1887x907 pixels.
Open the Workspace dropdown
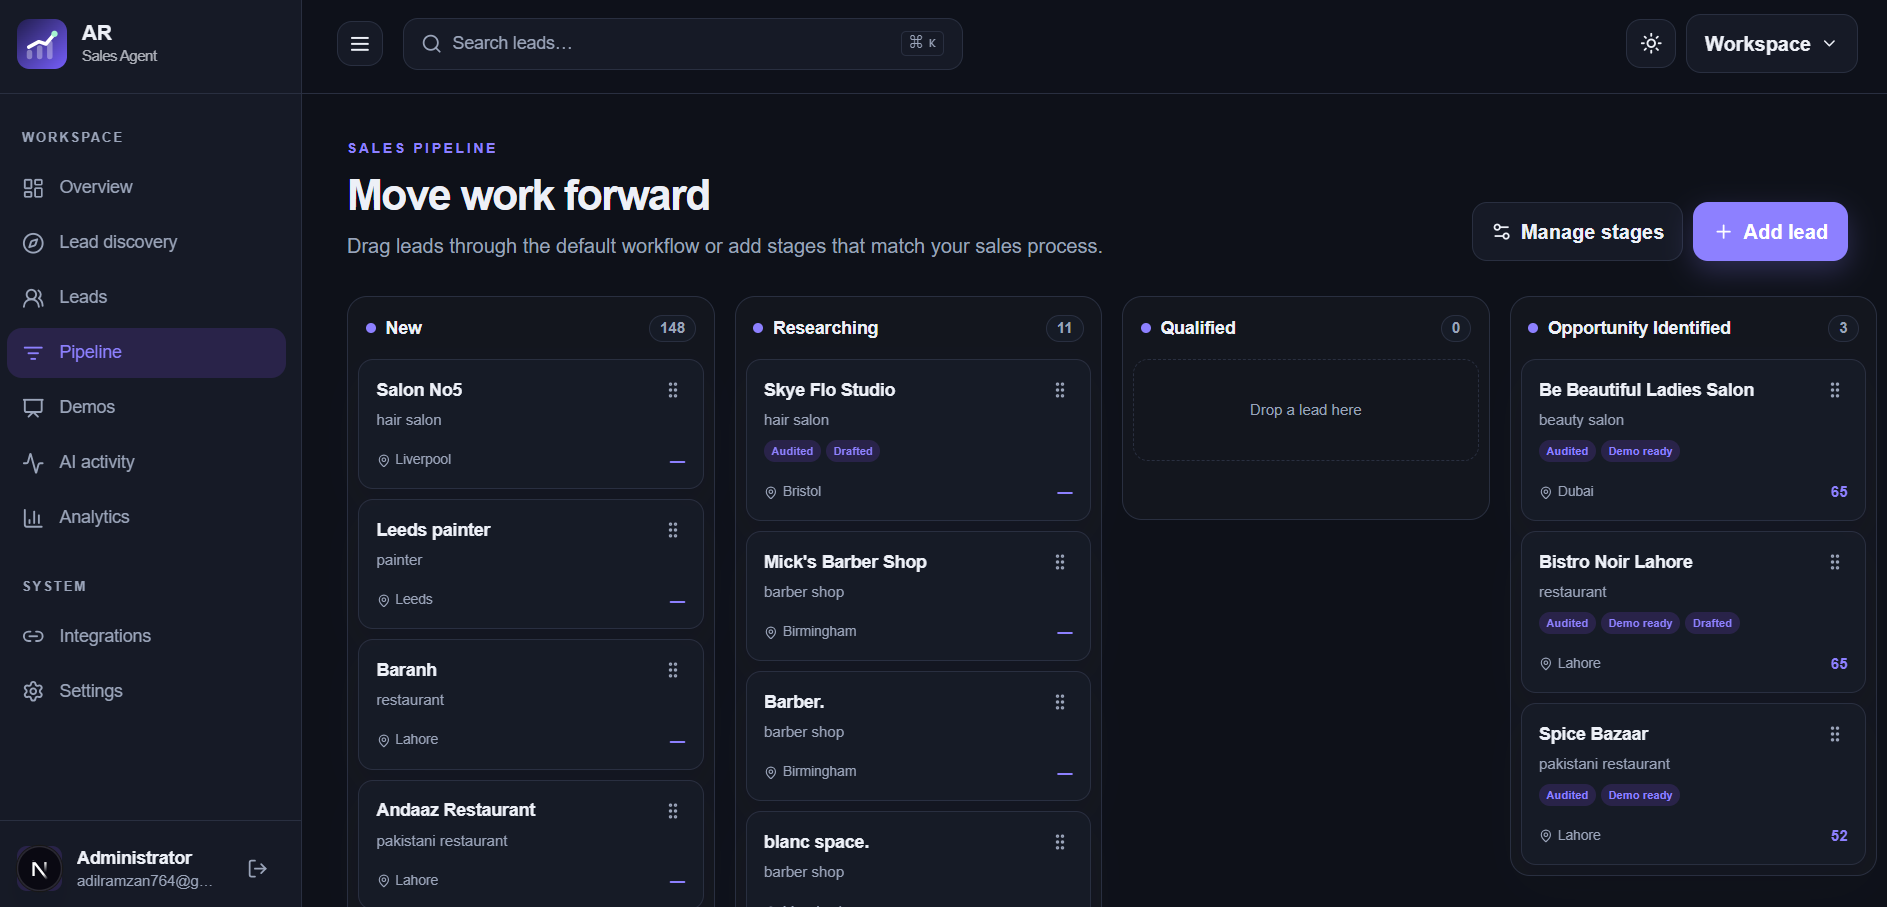pos(1771,44)
